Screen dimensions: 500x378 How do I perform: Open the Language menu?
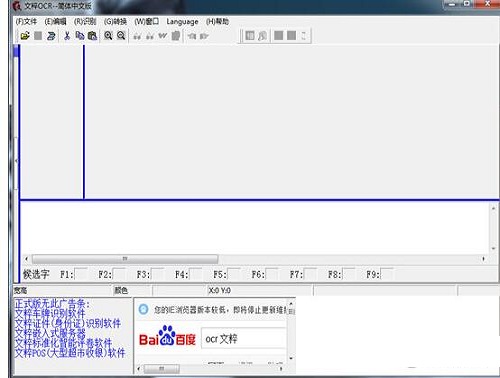[182, 22]
